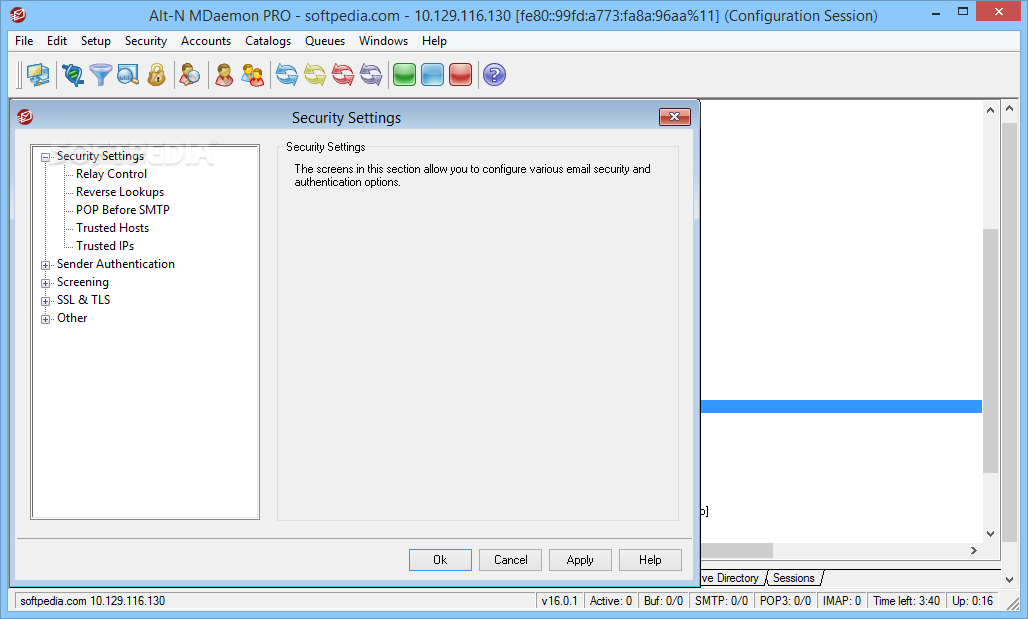
Task: Select the highlighted blue log row
Action: 841,407
